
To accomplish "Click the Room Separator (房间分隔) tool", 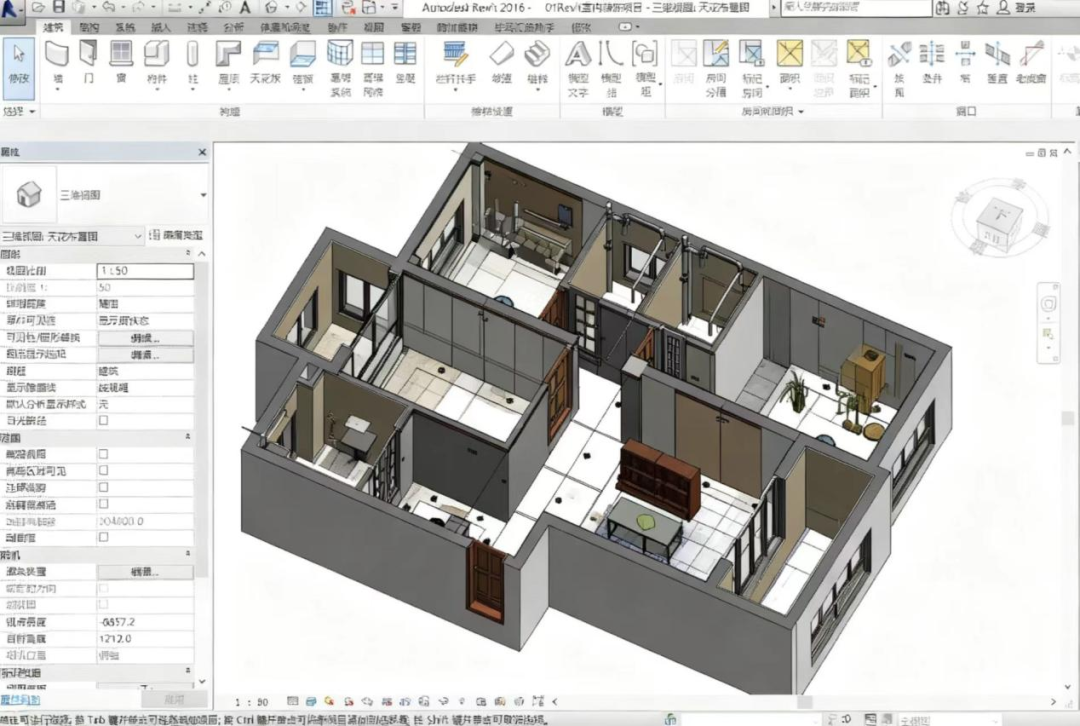I will (715, 61).
